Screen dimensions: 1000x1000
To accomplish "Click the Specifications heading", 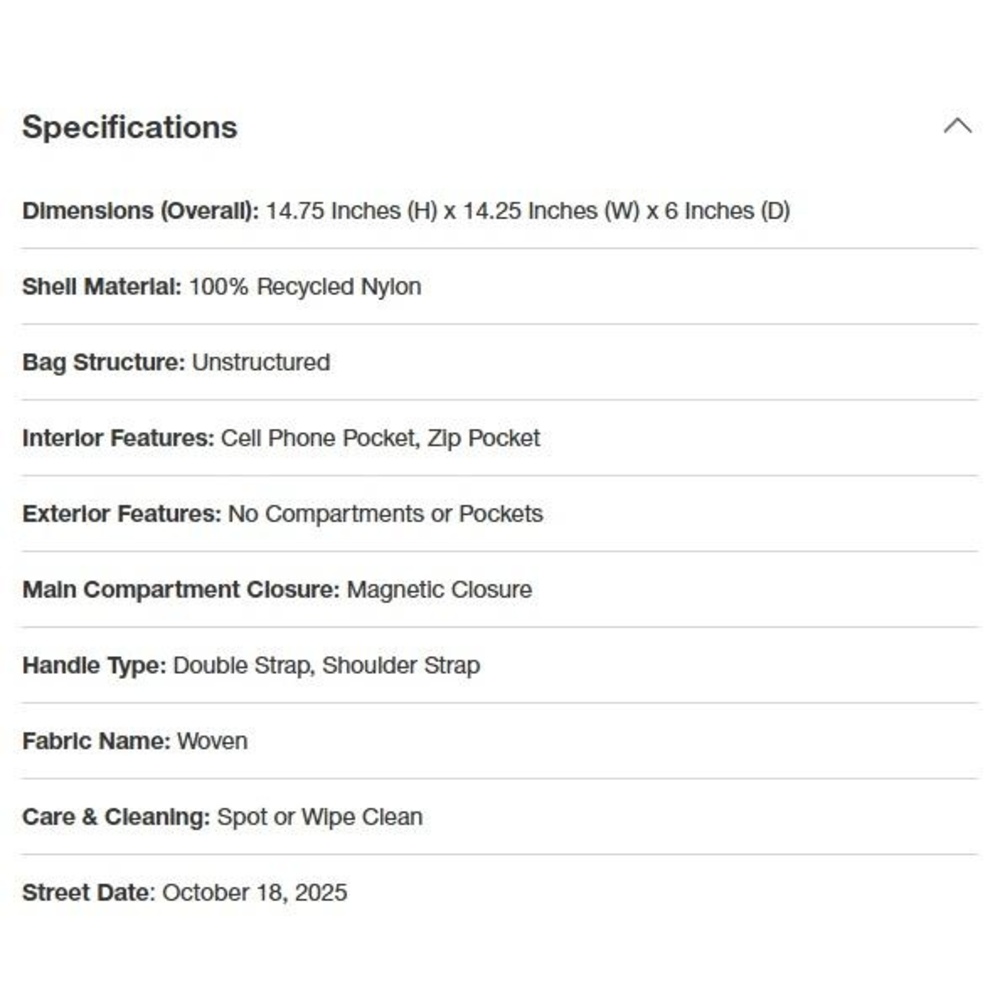I will 129,127.
